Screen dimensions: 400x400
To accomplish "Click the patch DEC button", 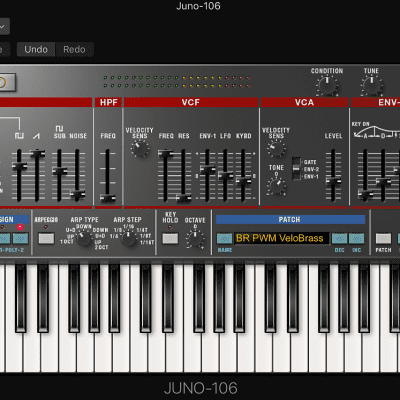I will 339,239.
